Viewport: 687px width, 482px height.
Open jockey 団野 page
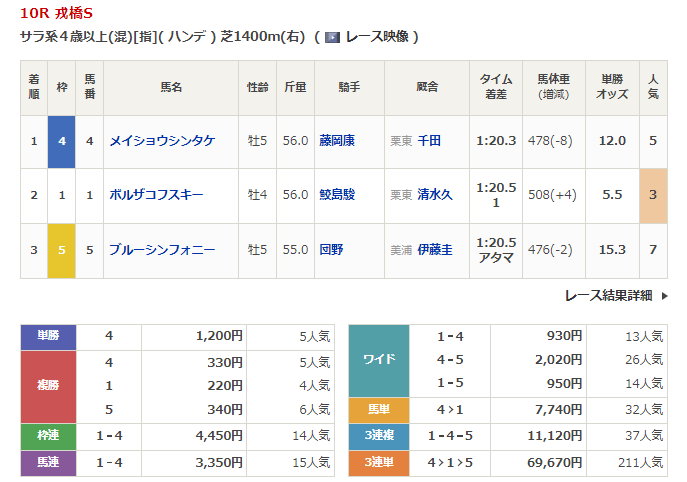(331, 250)
